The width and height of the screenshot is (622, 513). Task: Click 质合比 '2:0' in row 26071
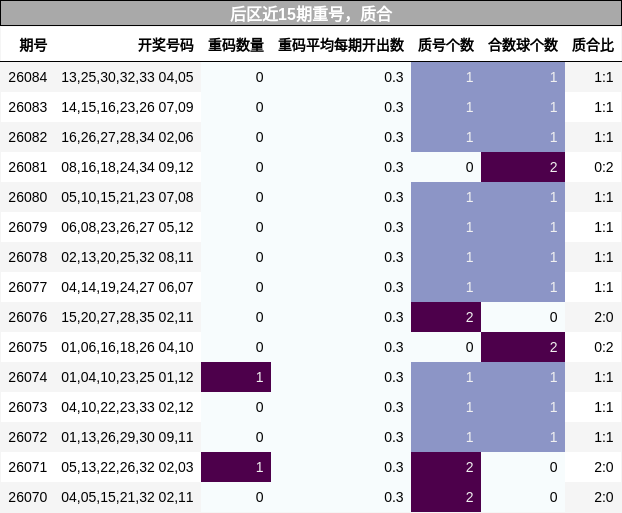pos(604,467)
